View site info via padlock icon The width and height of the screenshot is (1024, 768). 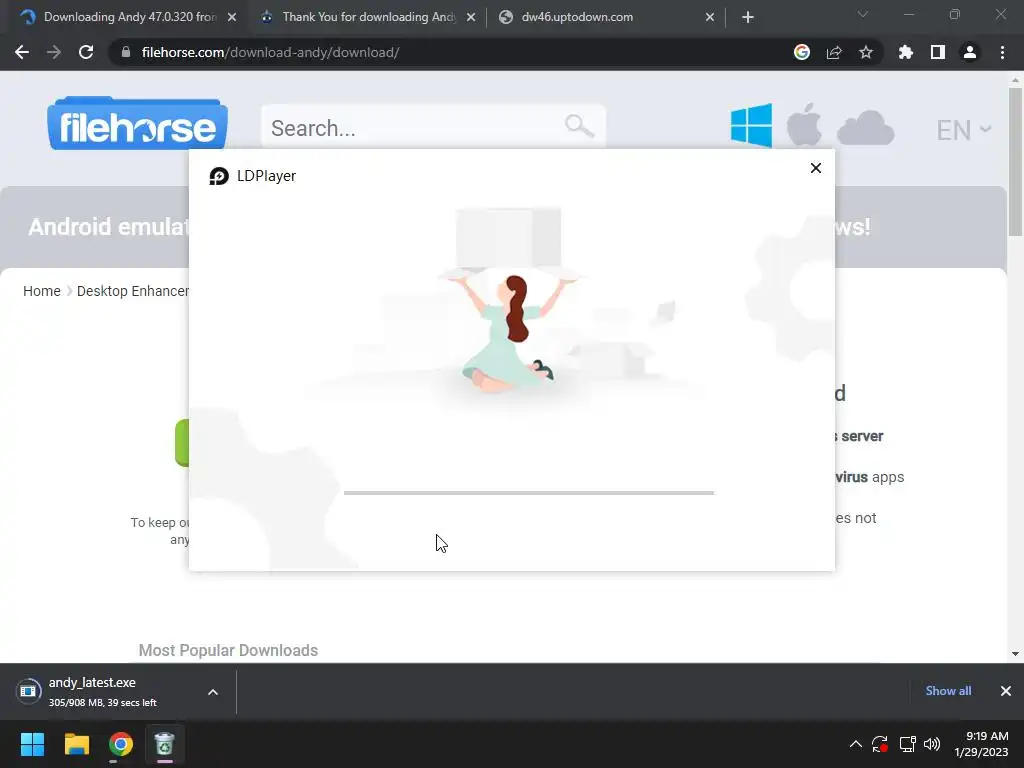pos(126,52)
